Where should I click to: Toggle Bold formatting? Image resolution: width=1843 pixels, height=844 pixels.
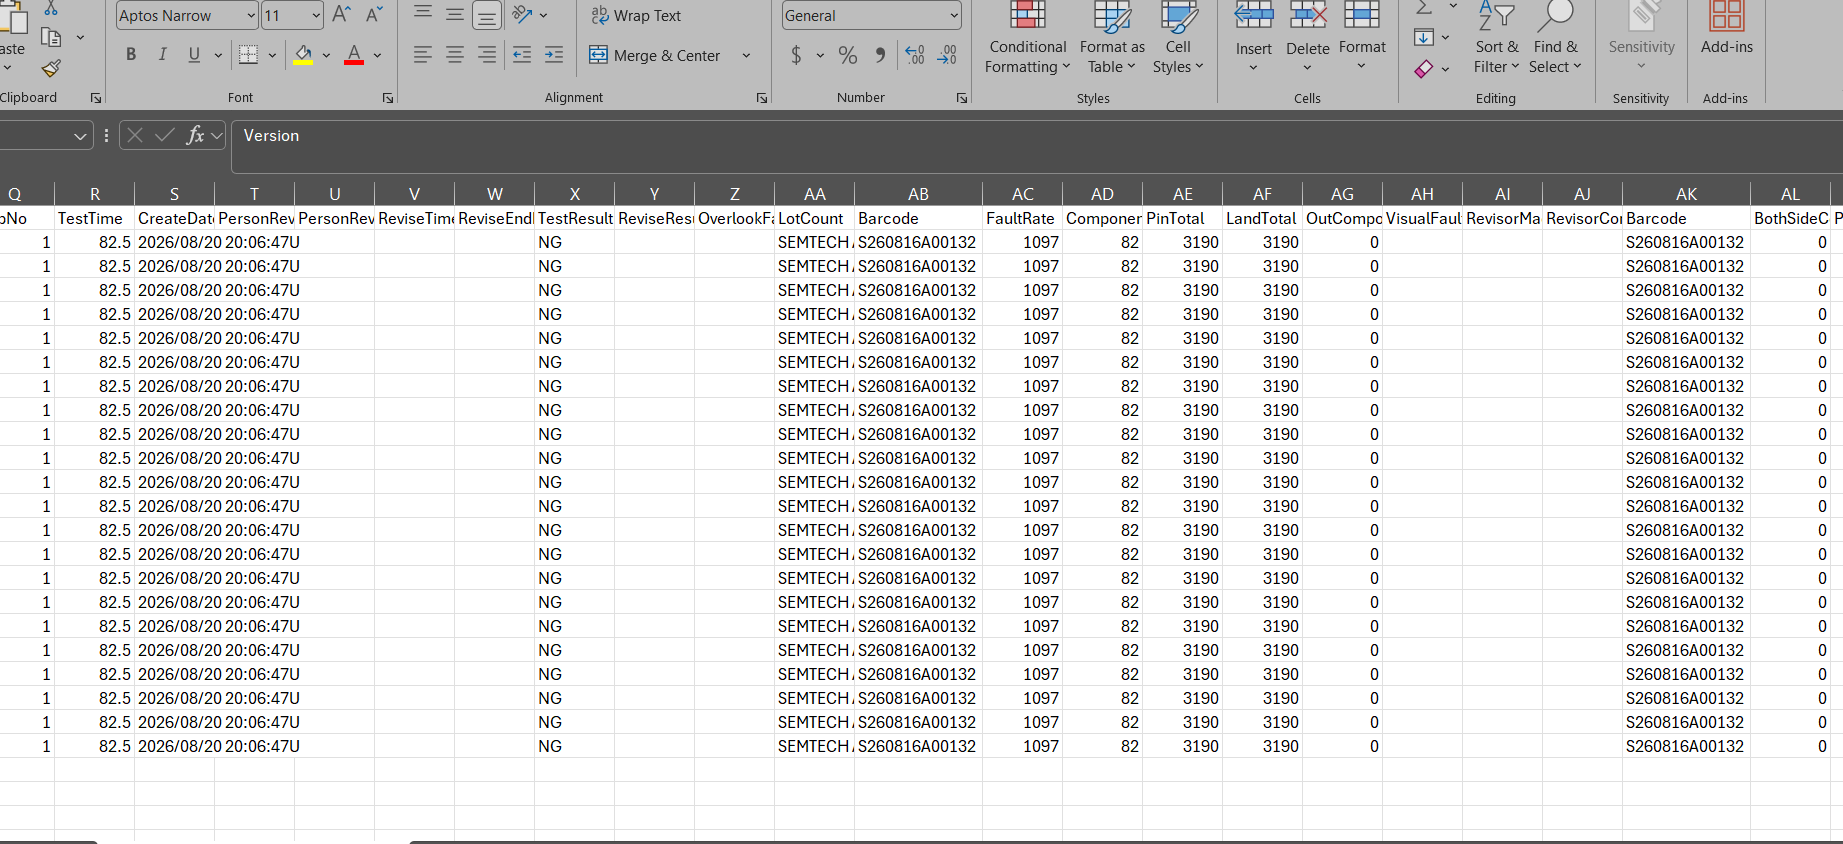pyautogui.click(x=131, y=55)
